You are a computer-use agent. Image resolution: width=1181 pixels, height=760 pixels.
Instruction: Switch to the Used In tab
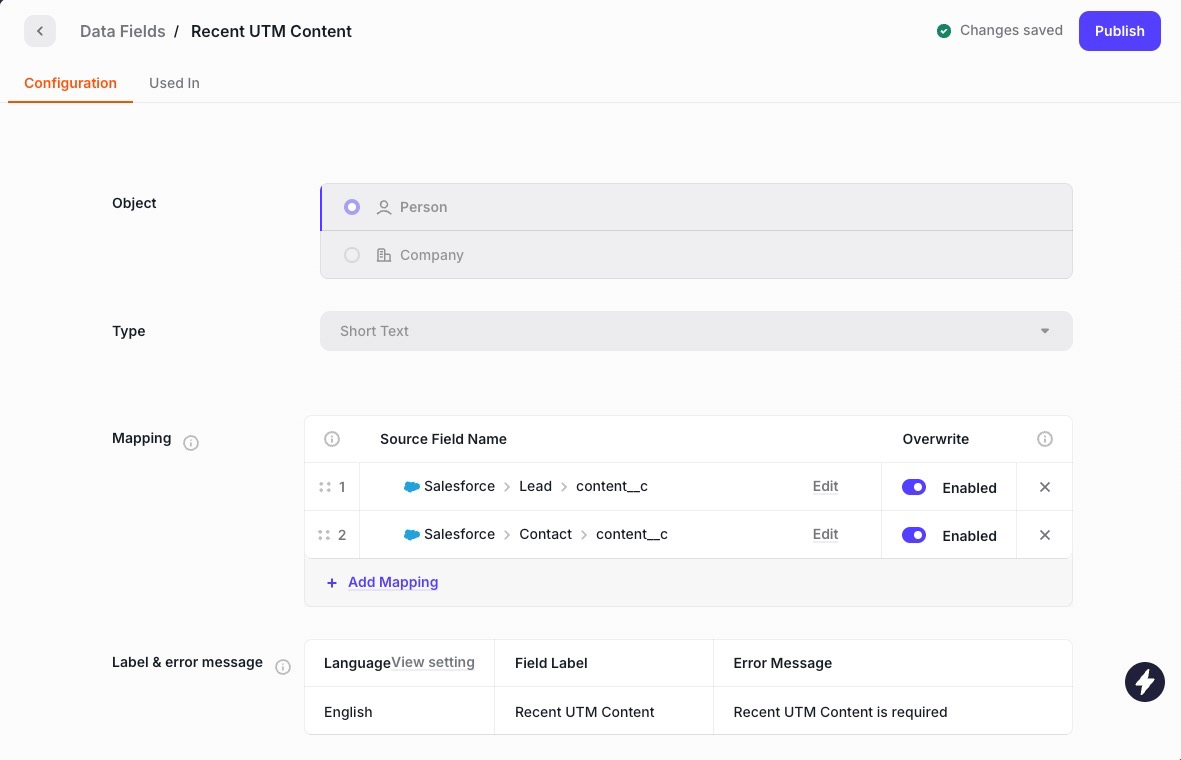(174, 83)
